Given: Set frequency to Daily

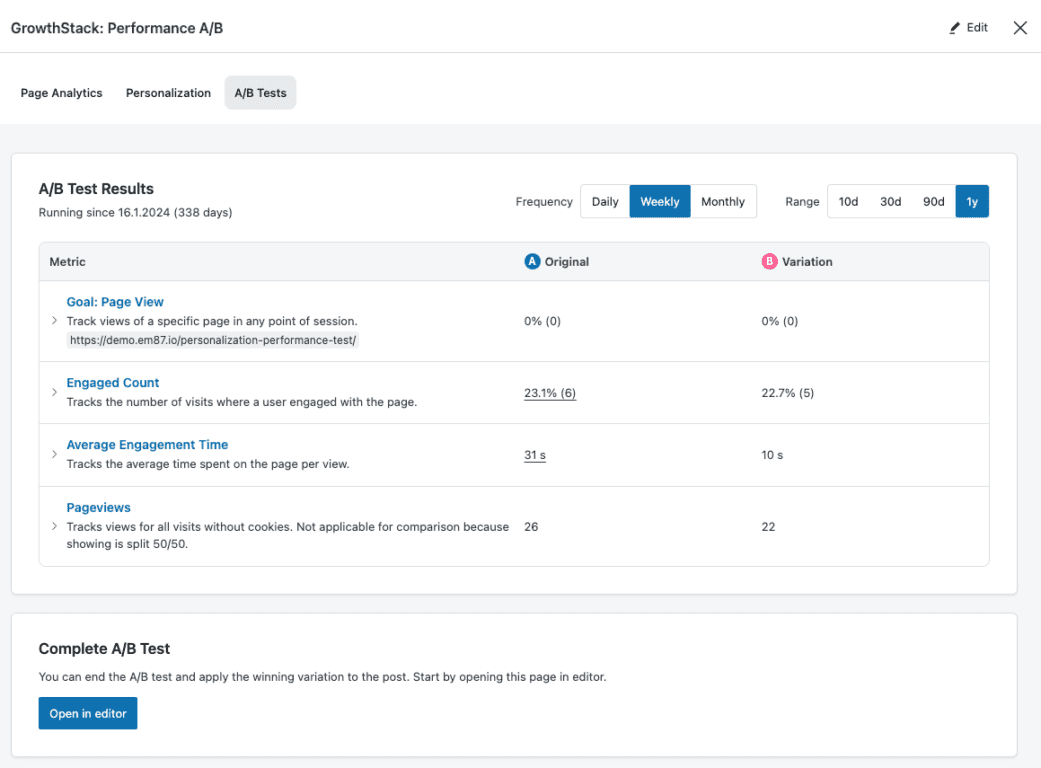Looking at the screenshot, I should click(x=605, y=201).
